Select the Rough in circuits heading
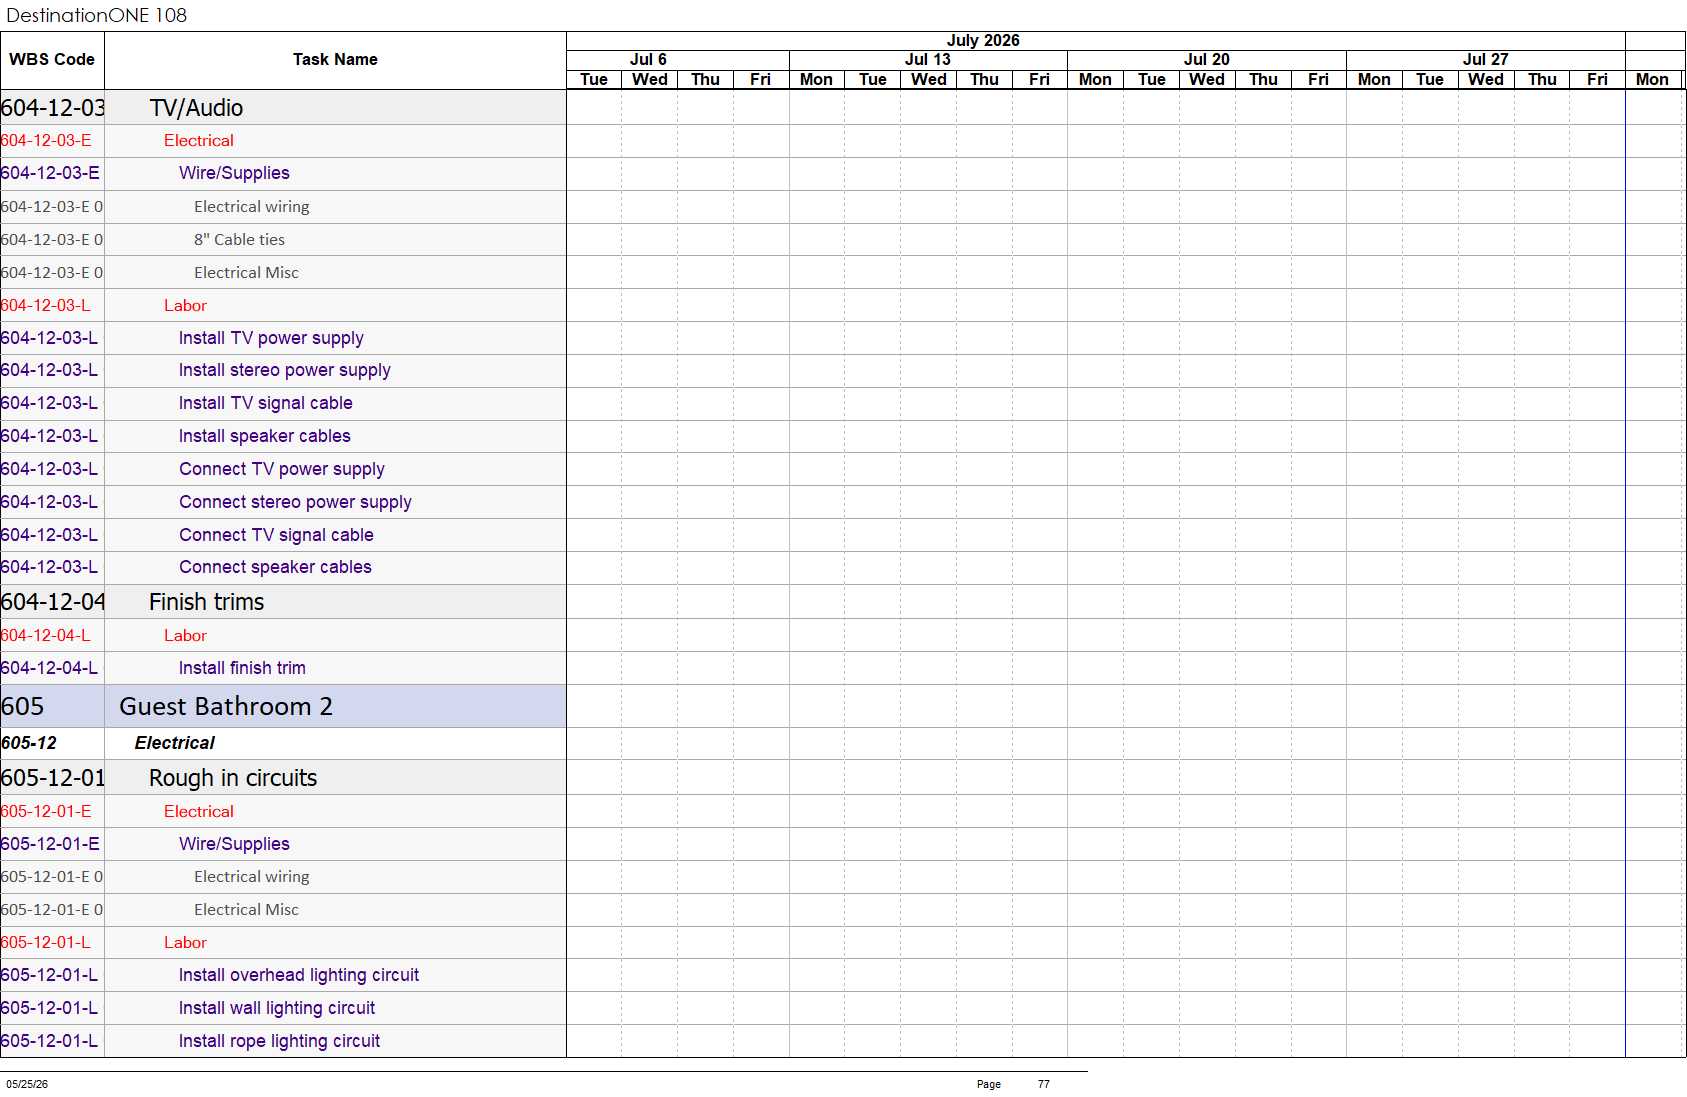Image resolution: width=1687 pixels, height=1097 pixels. click(233, 778)
